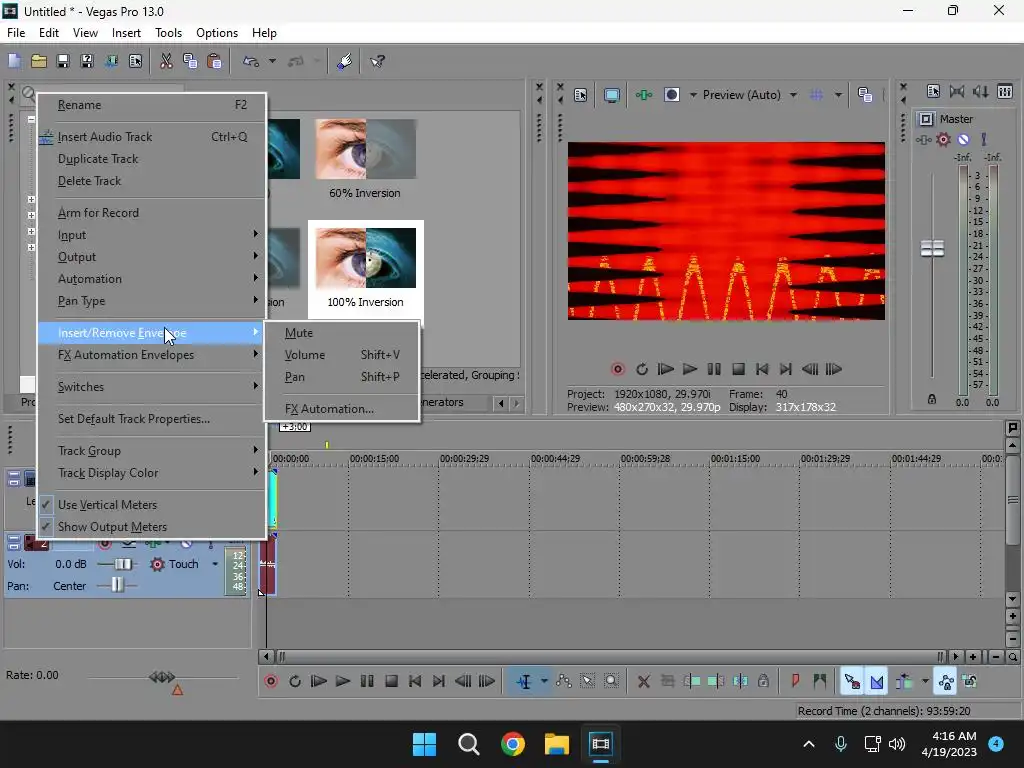Choose Arm for Record
1024x768 pixels.
(x=152, y=213)
